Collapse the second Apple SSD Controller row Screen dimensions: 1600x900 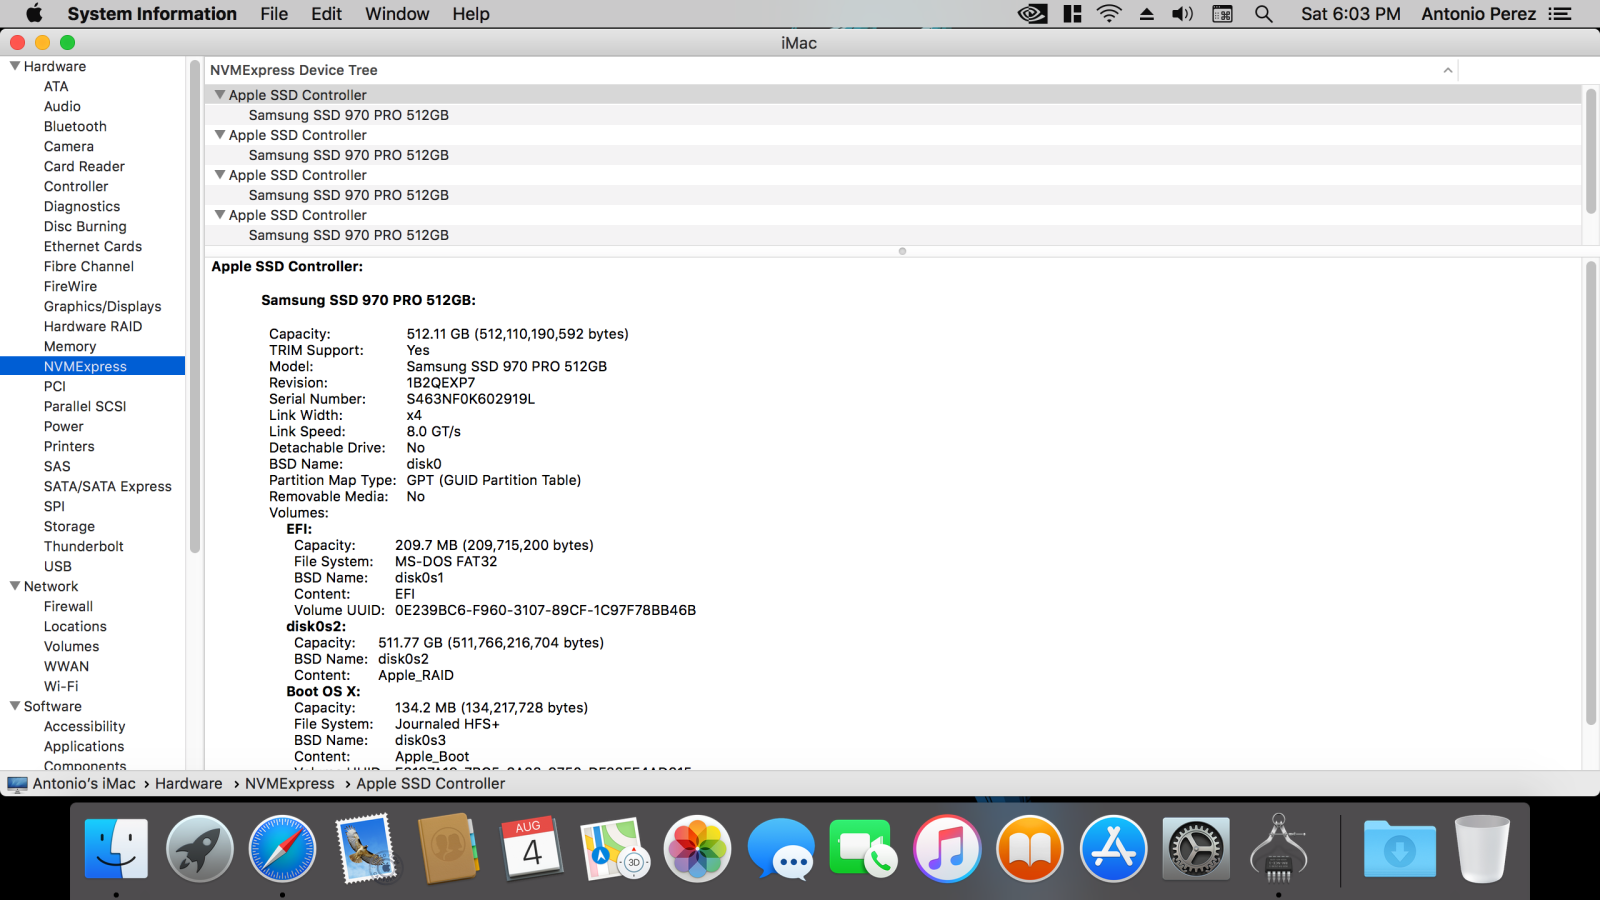220,135
